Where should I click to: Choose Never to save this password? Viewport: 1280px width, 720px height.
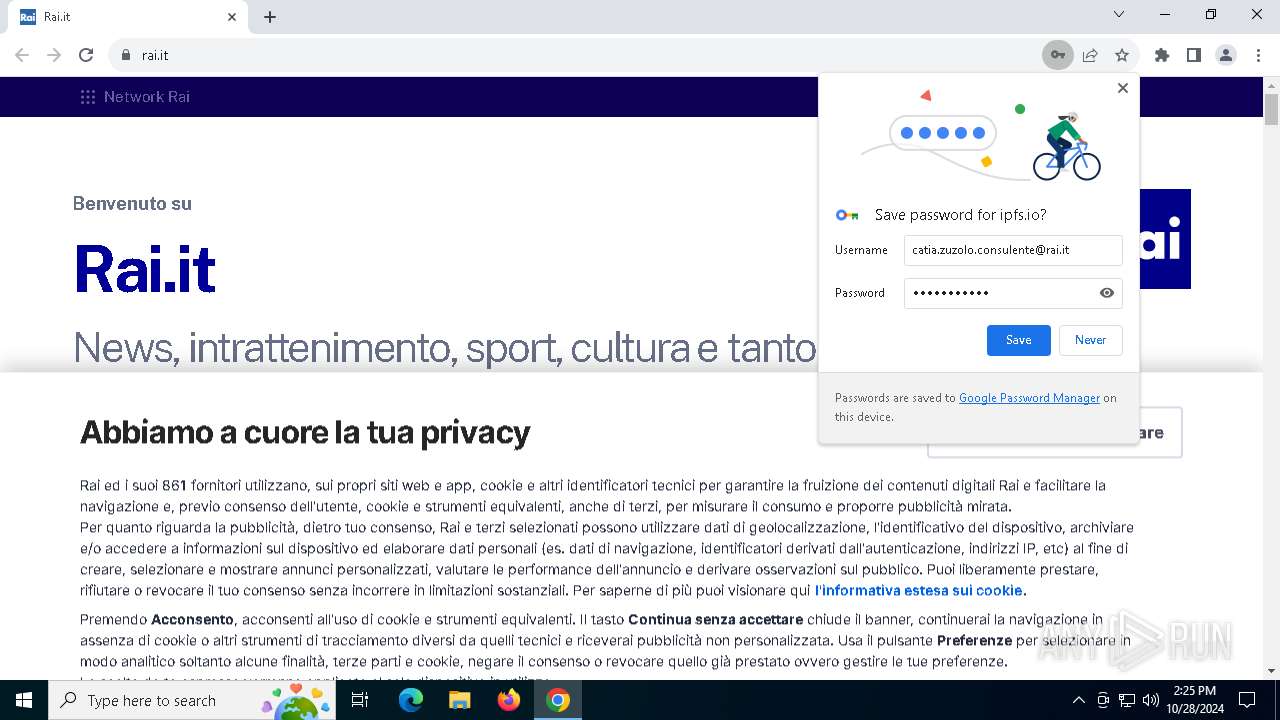coord(1091,340)
